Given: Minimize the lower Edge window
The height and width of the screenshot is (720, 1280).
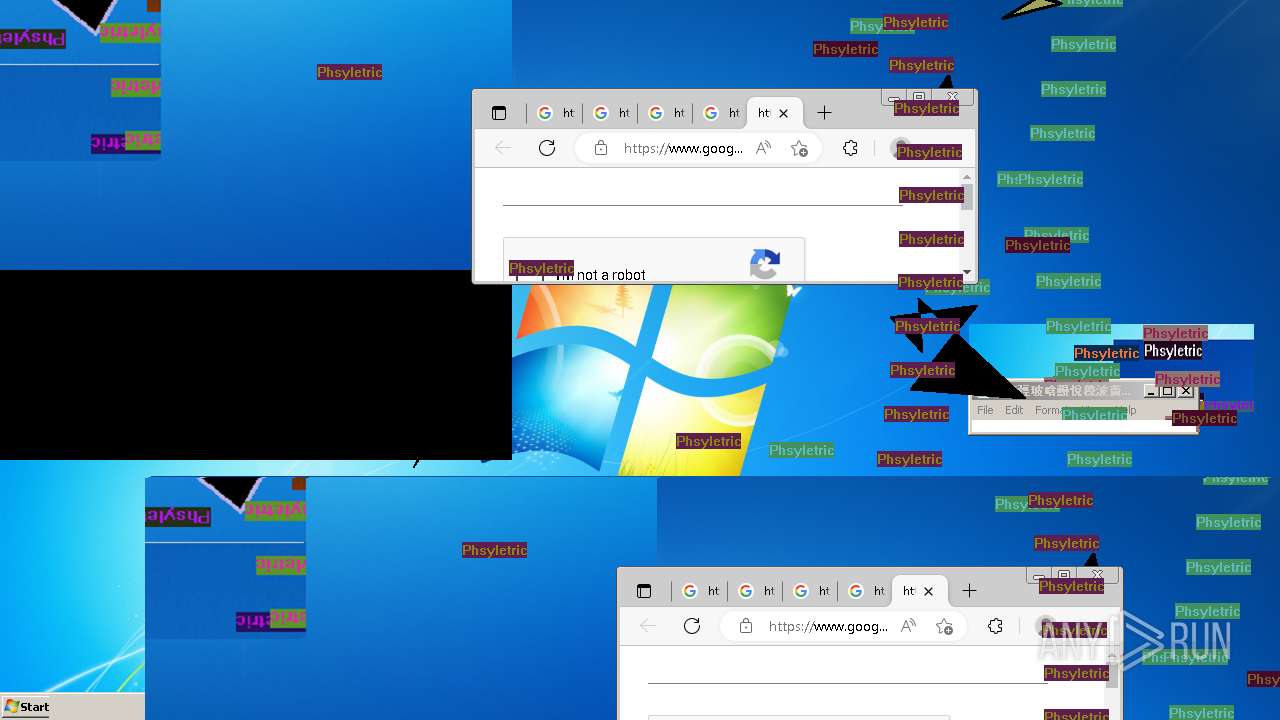Looking at the screenshot, I should tap(1038, 576).
